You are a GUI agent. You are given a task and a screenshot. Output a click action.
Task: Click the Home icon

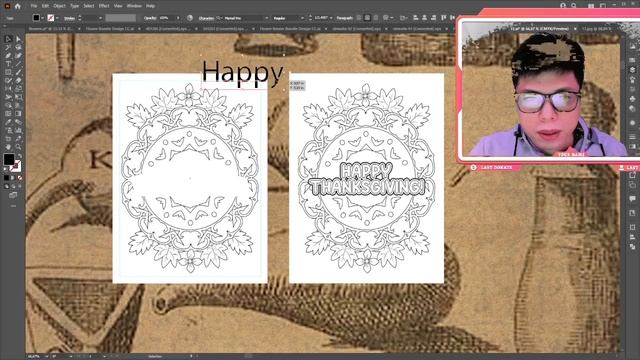coord(18,6)
